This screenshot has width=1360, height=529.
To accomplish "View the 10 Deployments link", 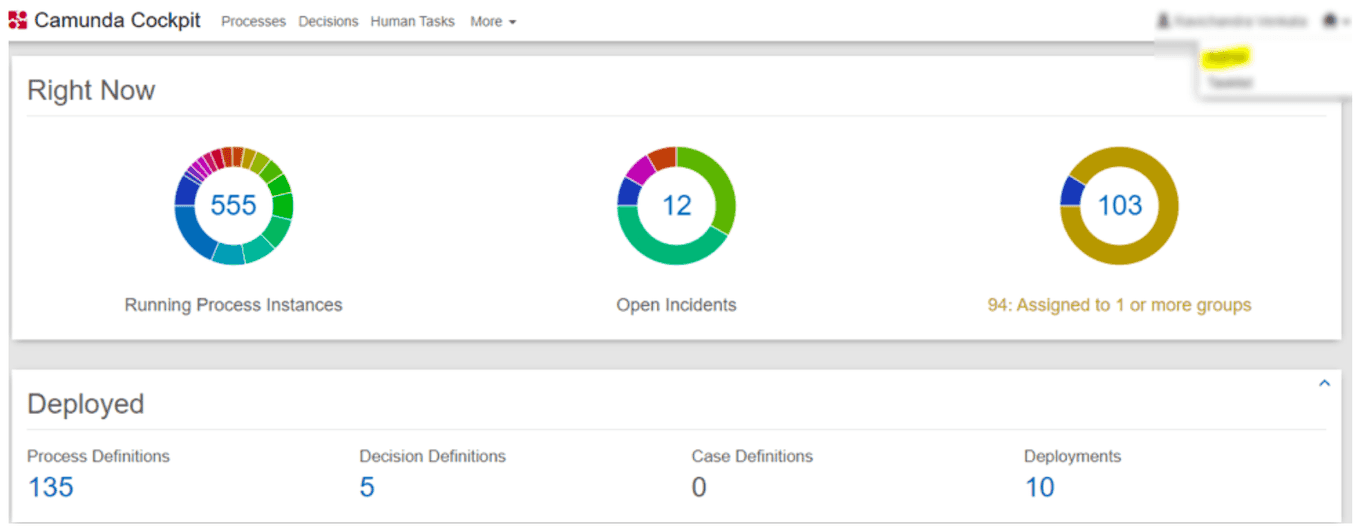I will point(1040,487).
